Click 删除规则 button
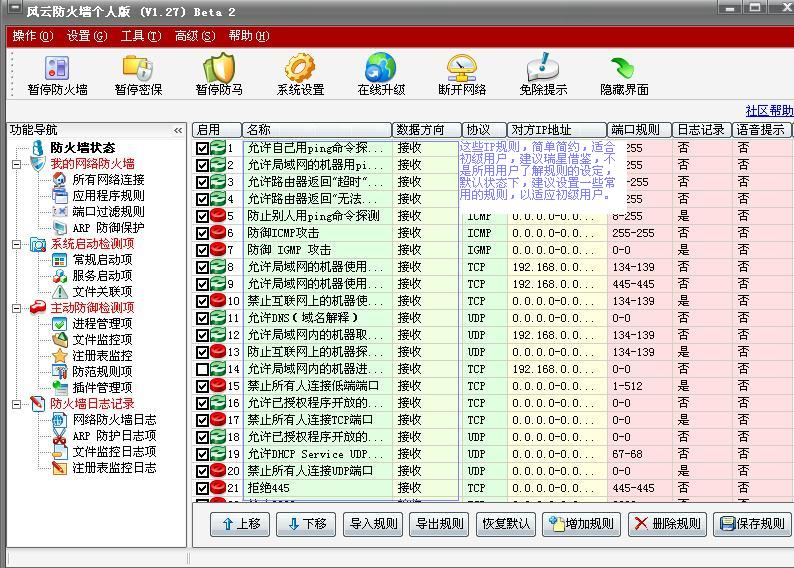The image size is (794, 568). click(x=667, y=524)
